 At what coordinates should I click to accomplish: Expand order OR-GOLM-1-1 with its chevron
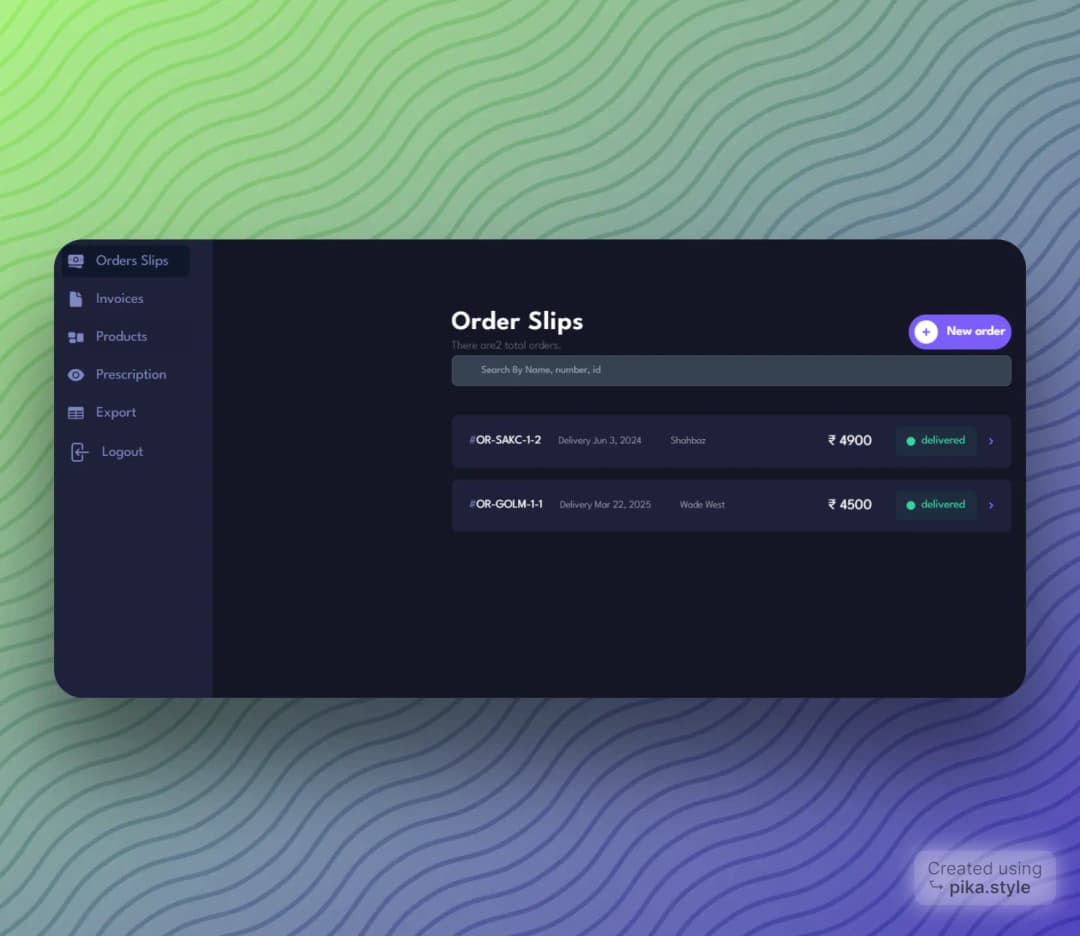coord(991,506)
